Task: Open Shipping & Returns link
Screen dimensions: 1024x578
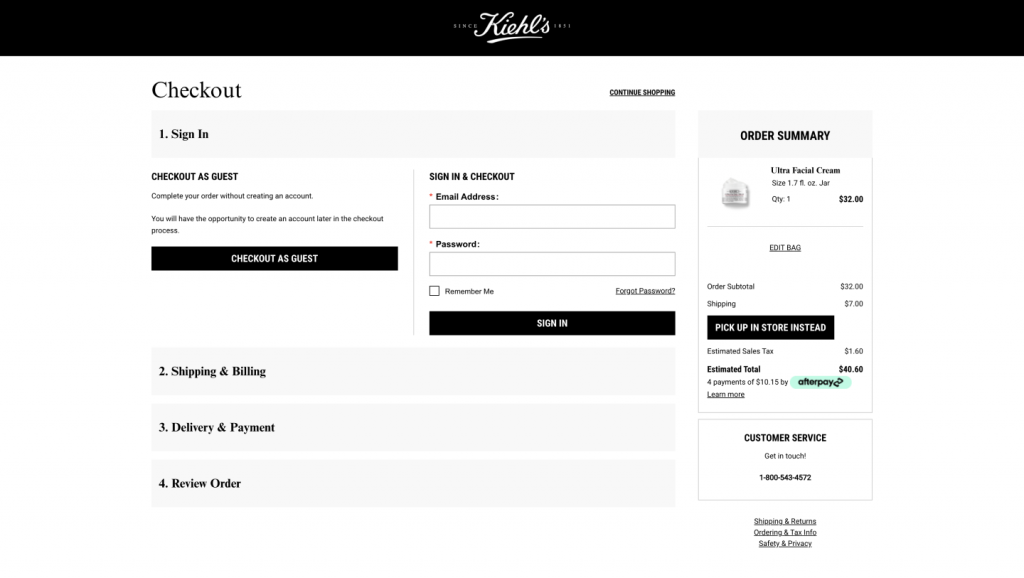Action: coord(785,521)
